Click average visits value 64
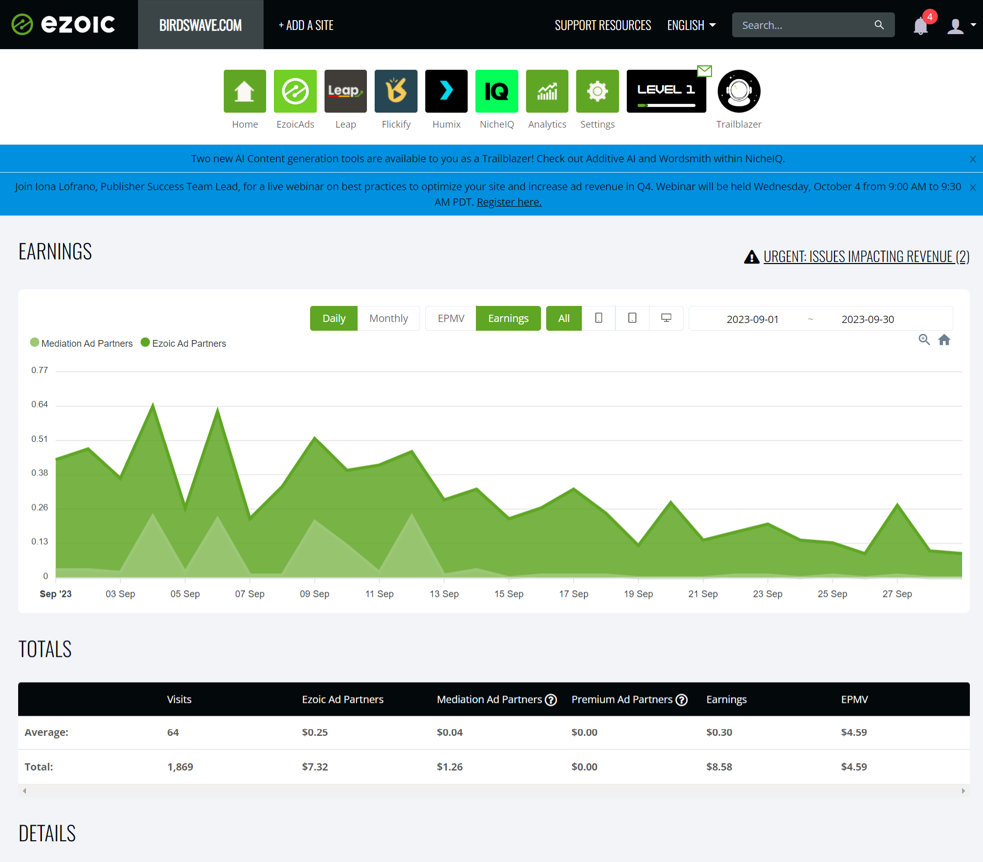This screenshot has width=983, height=862. tap(173, 732)
